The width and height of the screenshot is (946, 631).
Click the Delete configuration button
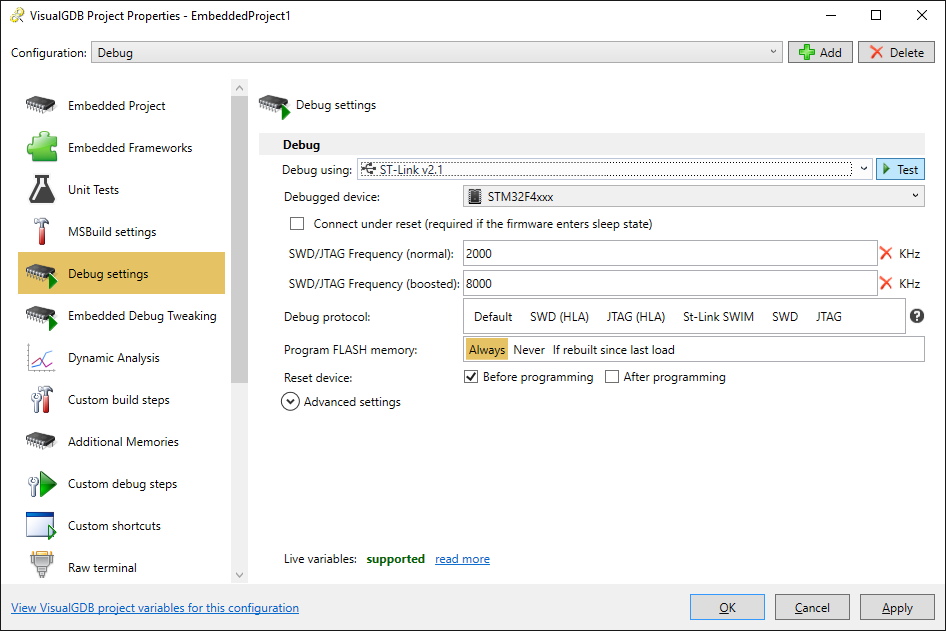coord(896,52)
